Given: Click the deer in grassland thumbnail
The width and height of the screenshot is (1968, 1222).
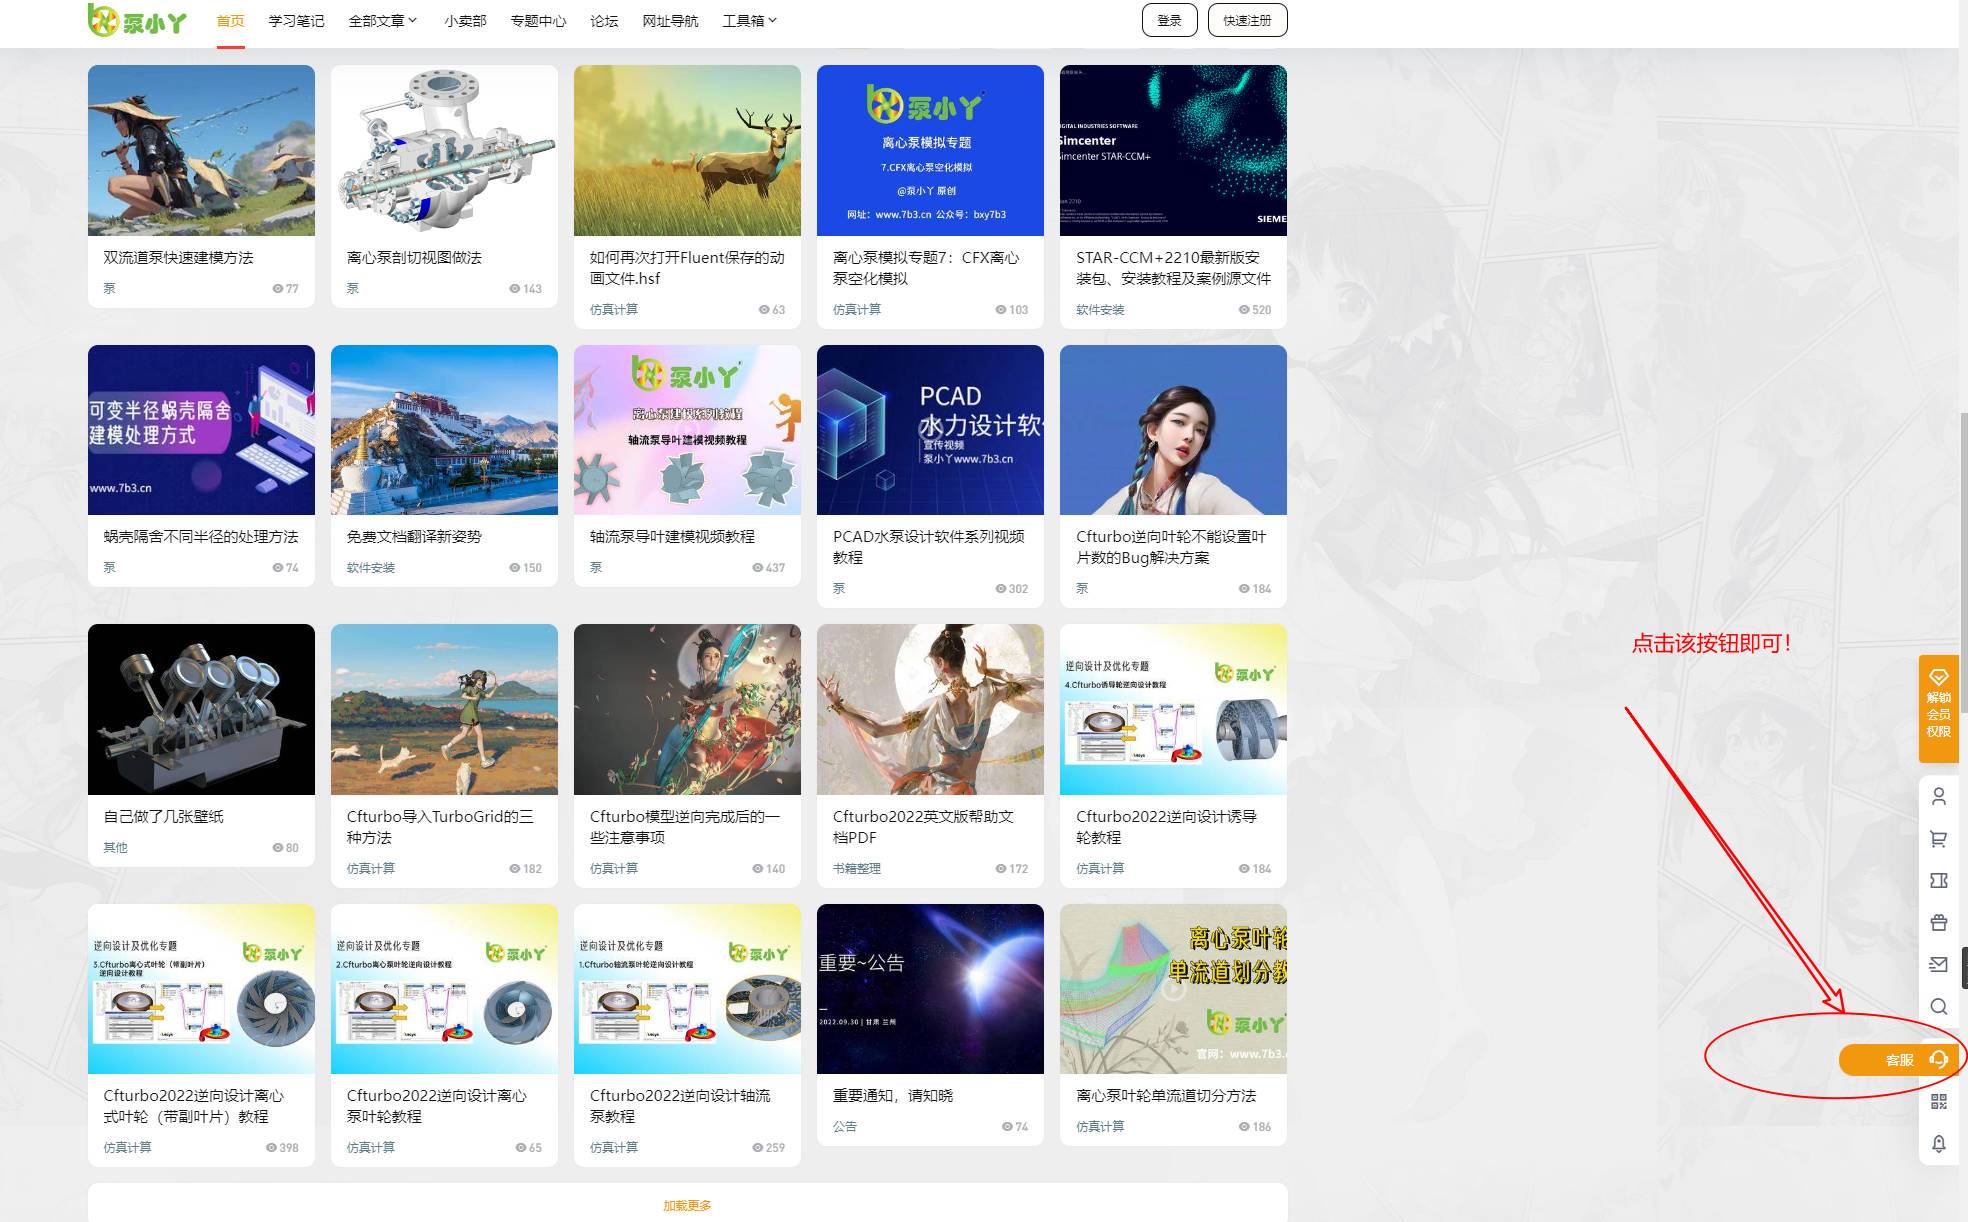Looking at the screenshot, I should coord(687,150).
